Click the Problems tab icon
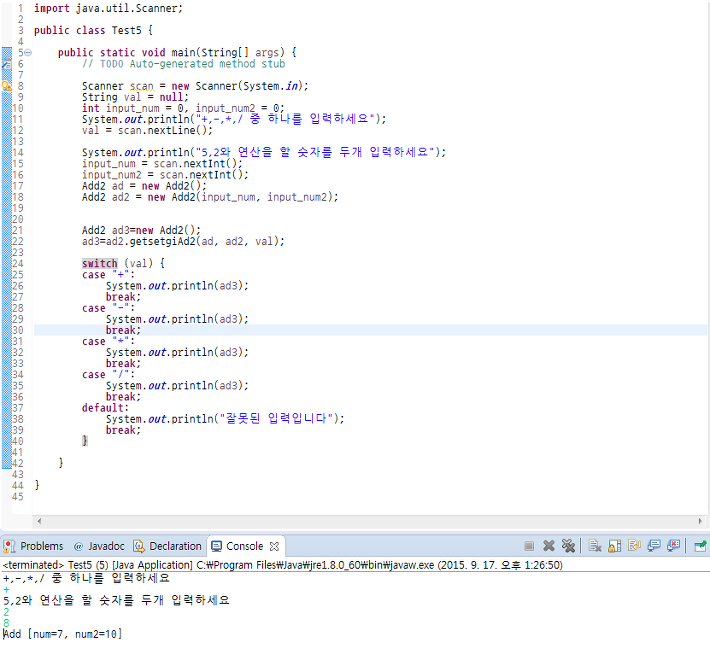 [x=9, y=546]
